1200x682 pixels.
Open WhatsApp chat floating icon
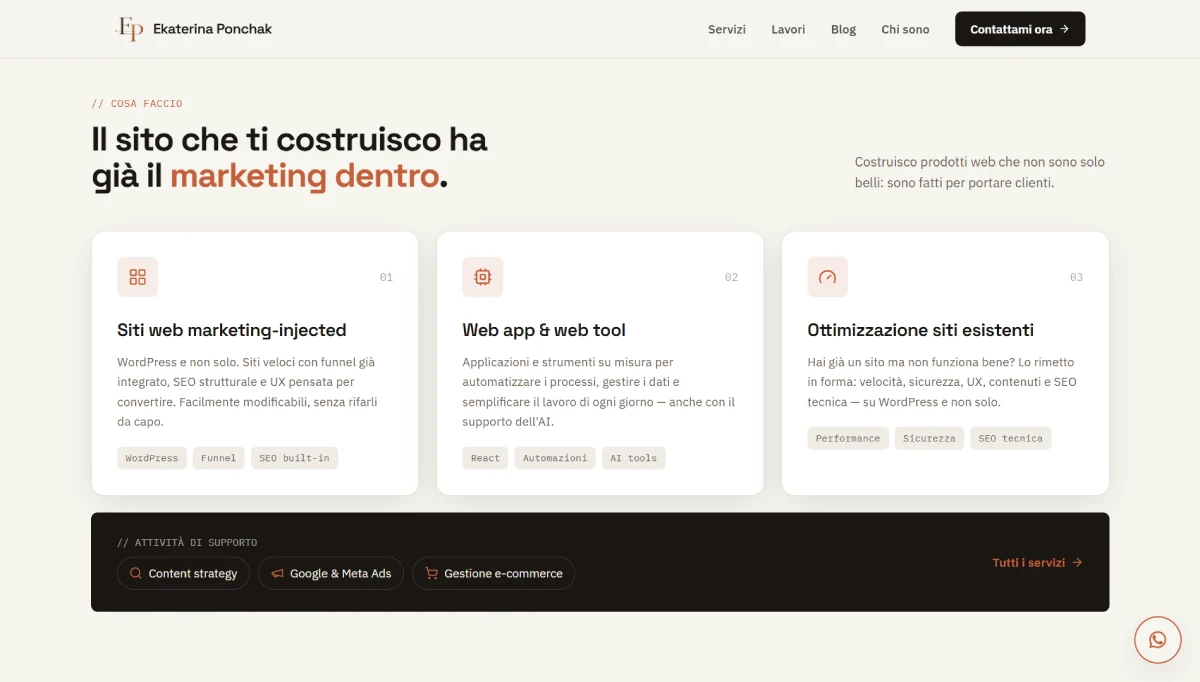(1158, 640)
